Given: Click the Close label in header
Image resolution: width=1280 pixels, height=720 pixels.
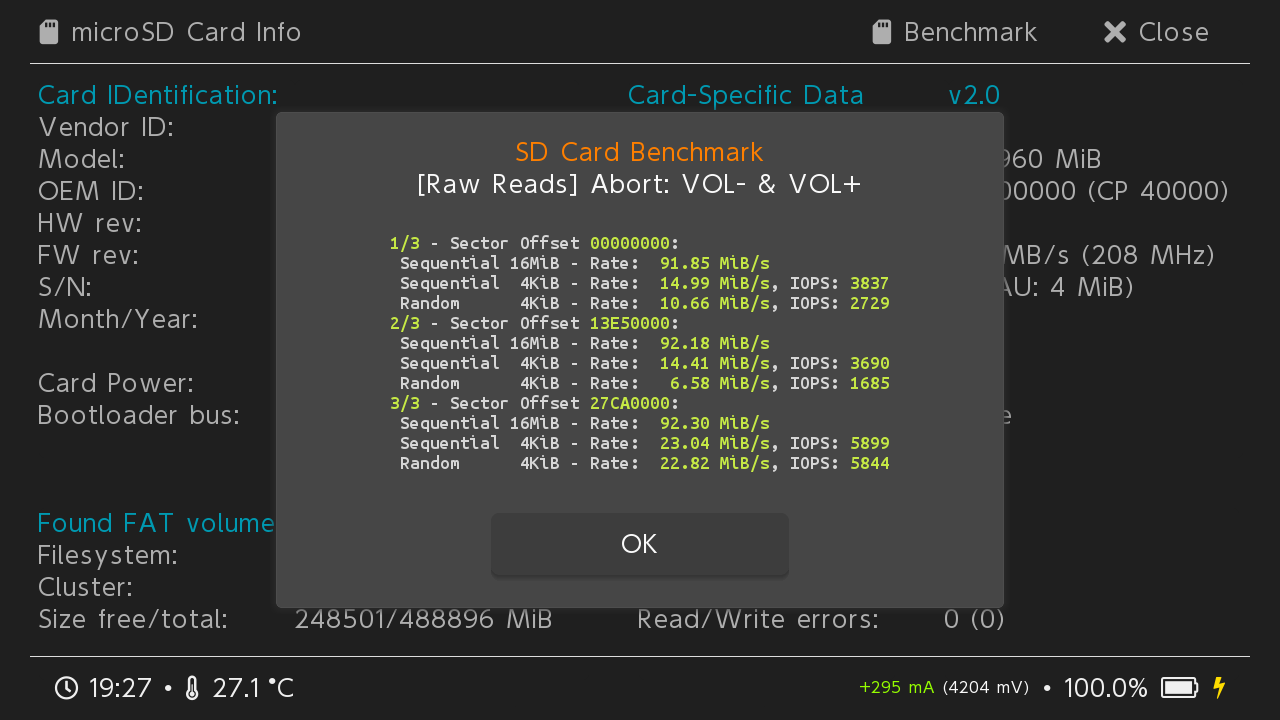Looking at the screenshot, I should (x=1174, y=32).
